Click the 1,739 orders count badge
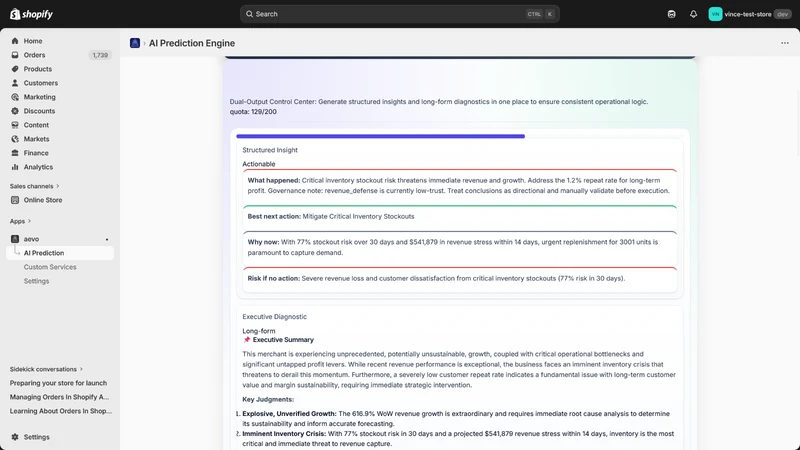Image resolution: width=800 pixels, height=450 pixels. [x=100, y=55]
